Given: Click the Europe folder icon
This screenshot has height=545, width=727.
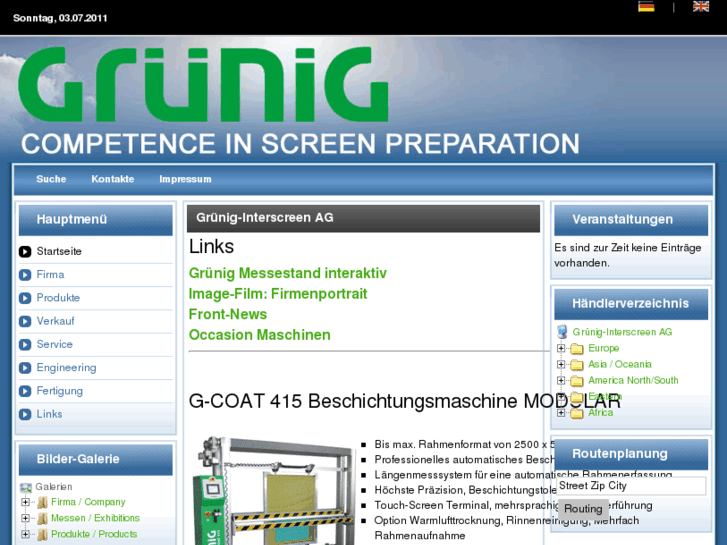Looking at the screenshot, I should [577, 348].
